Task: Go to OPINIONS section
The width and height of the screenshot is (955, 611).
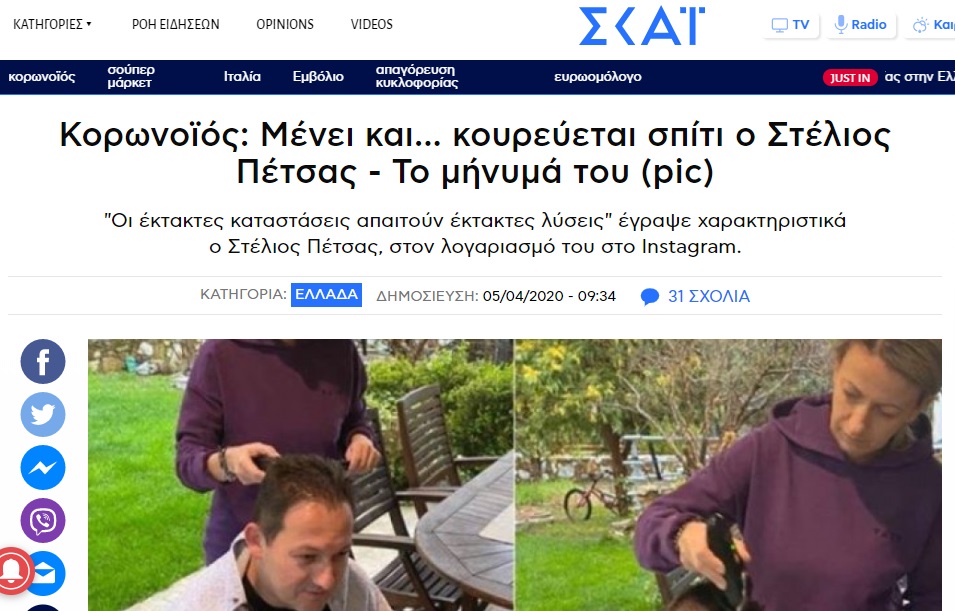Action: coord(284,24)
